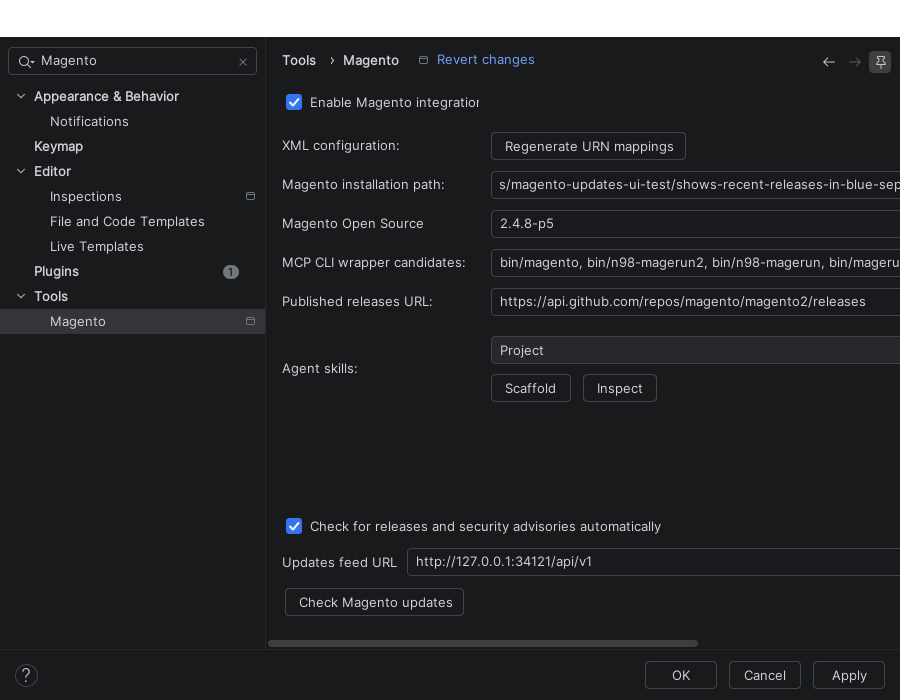Click the Scaffold button

531,388
